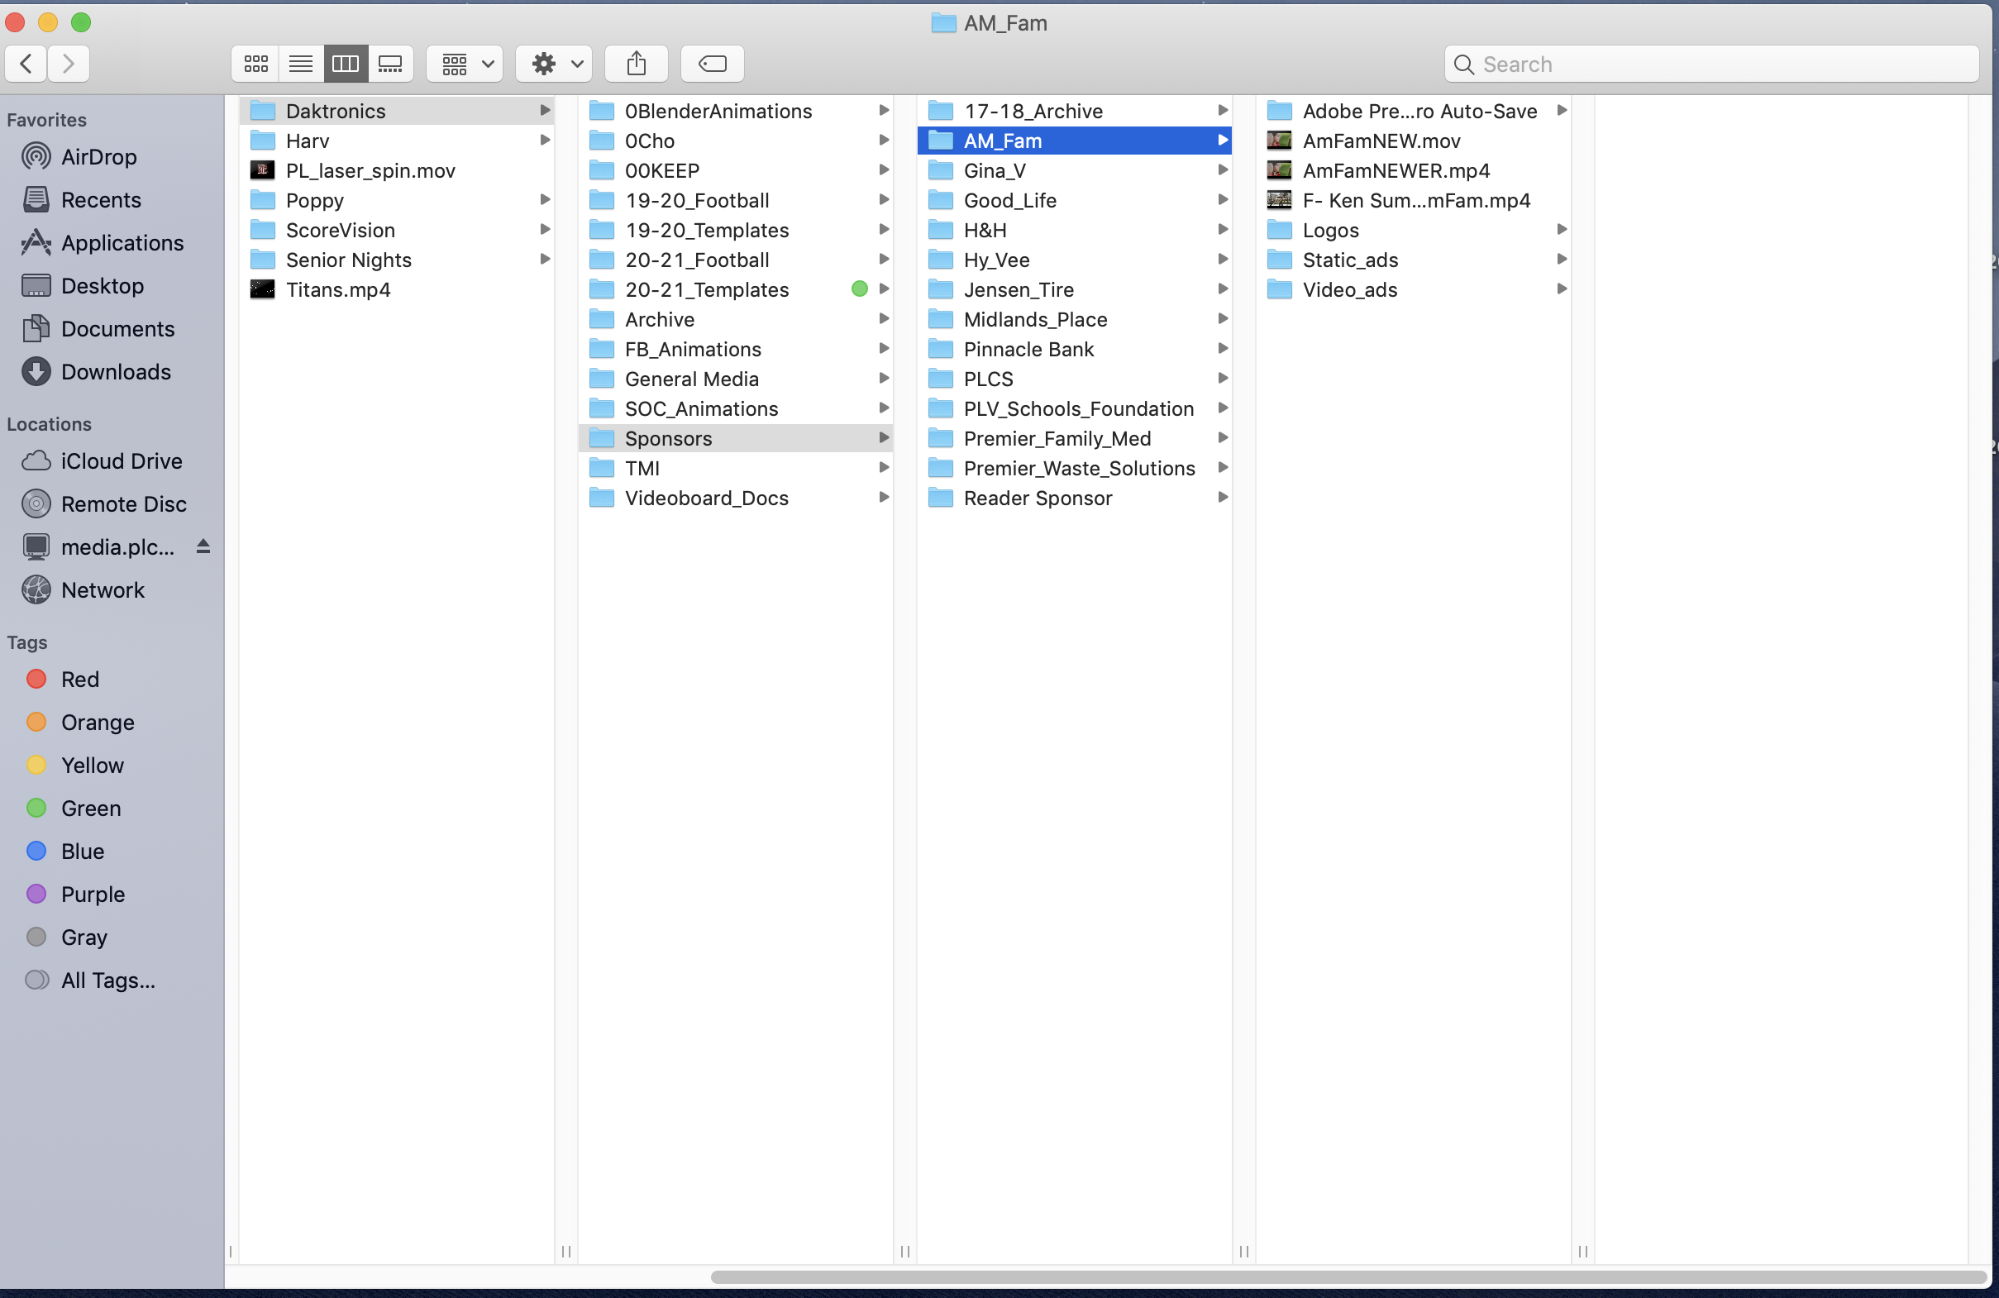Open the group-by arrangement dropdown

(466, 64)
